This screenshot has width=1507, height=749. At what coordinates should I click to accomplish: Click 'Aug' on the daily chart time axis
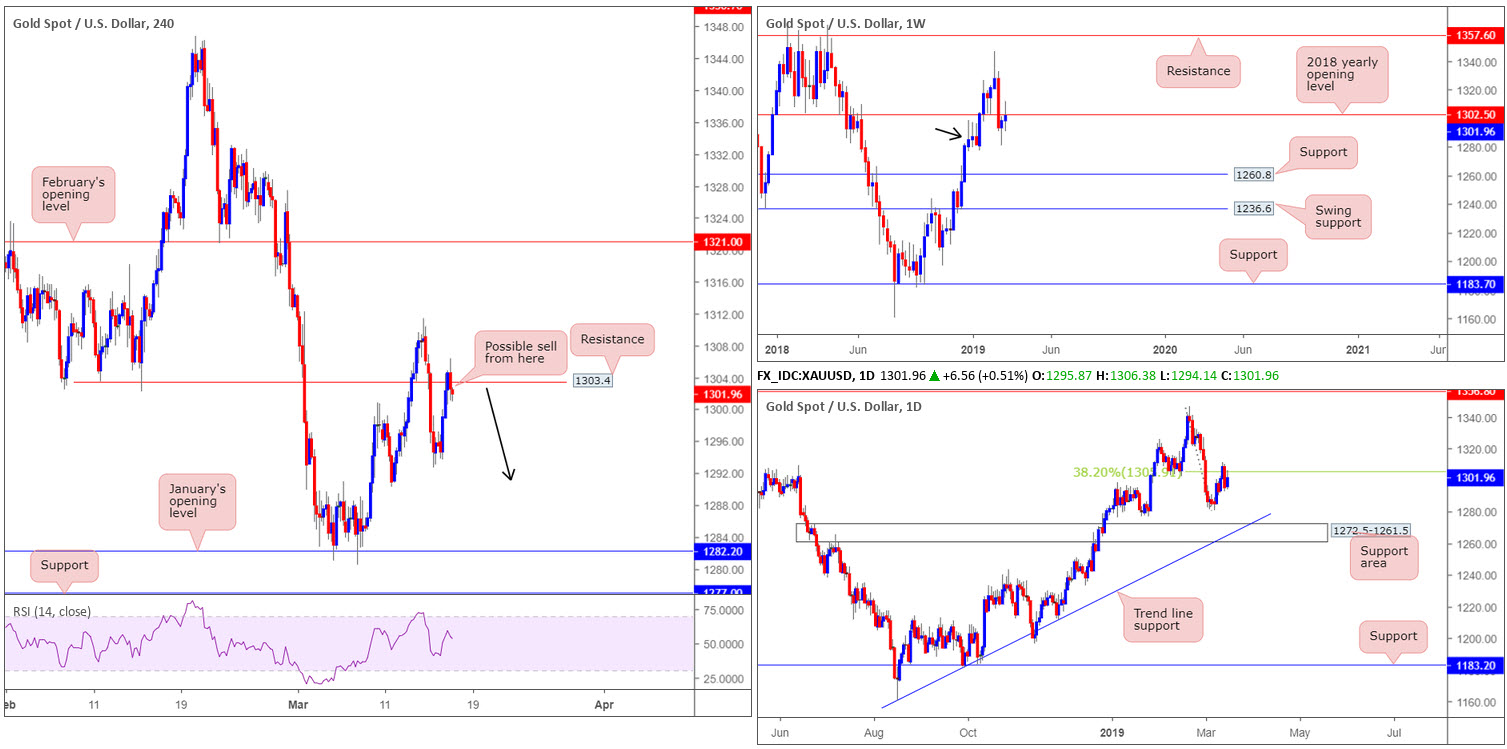pyautogui.click(x=873, y=733)
